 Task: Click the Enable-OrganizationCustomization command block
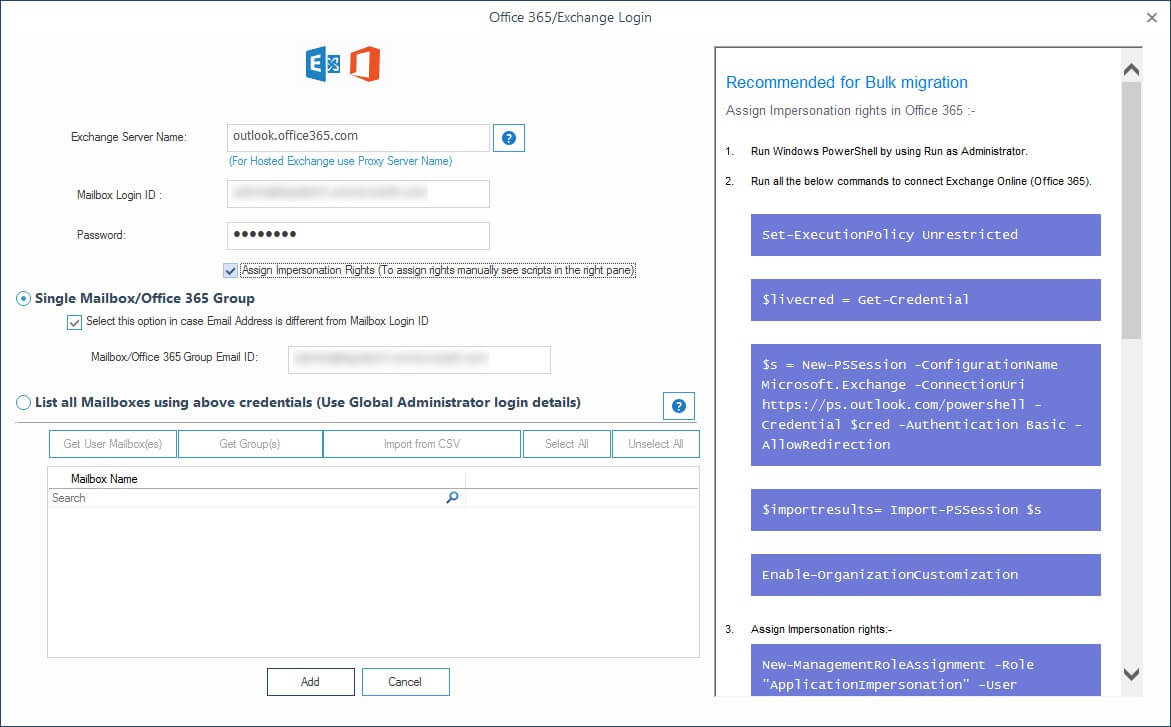pyautogui.click(x=925, y=575)
